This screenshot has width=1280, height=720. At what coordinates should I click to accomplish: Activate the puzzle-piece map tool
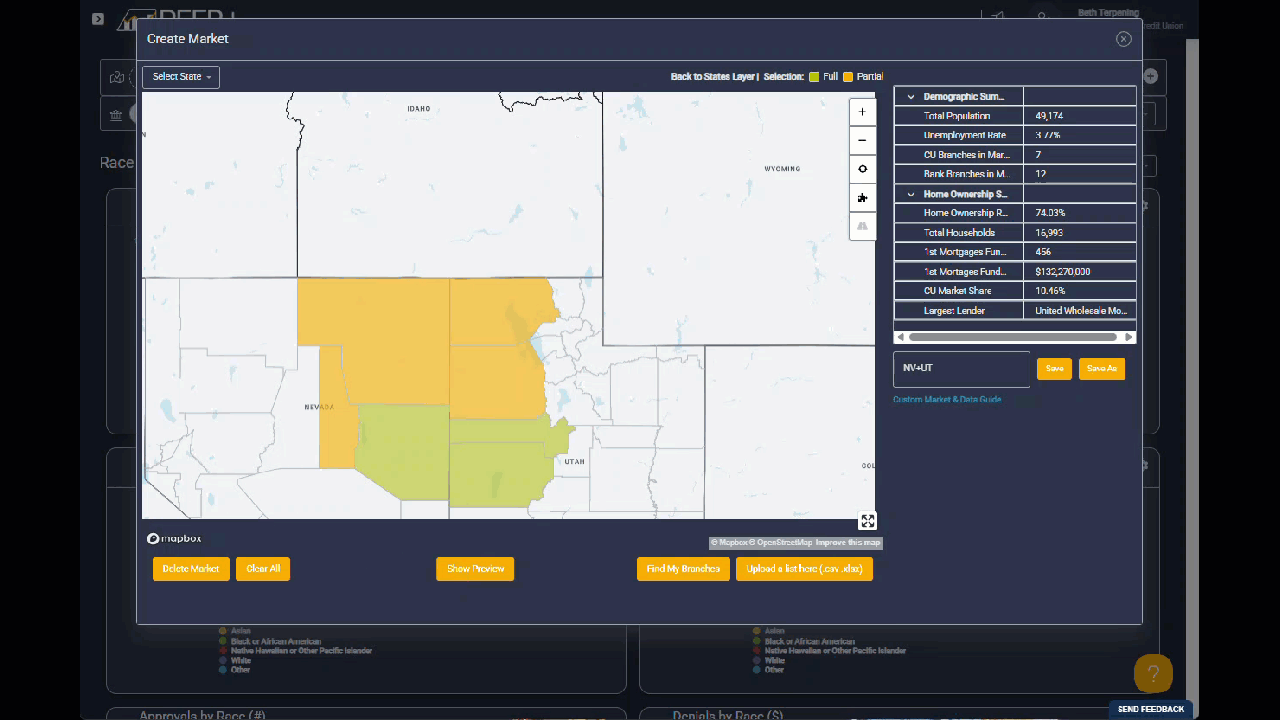tap(862, 198)
